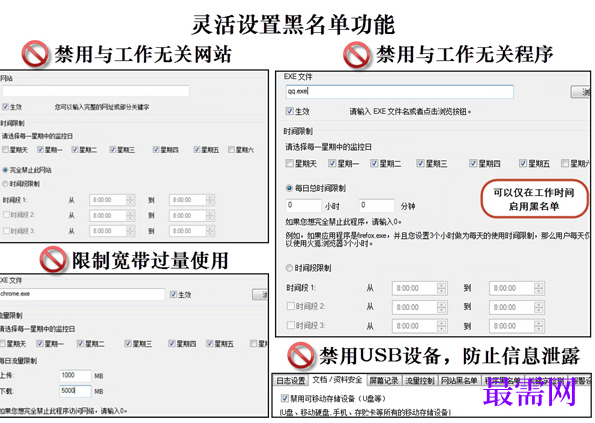Viewport: 595px width, 423px height.
Task: Click the EXE field containing chrome.exe
Action: point(82,294)
